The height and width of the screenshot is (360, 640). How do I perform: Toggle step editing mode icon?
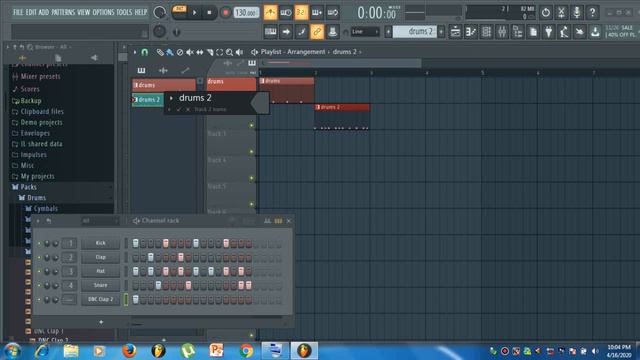coord(302,31)
